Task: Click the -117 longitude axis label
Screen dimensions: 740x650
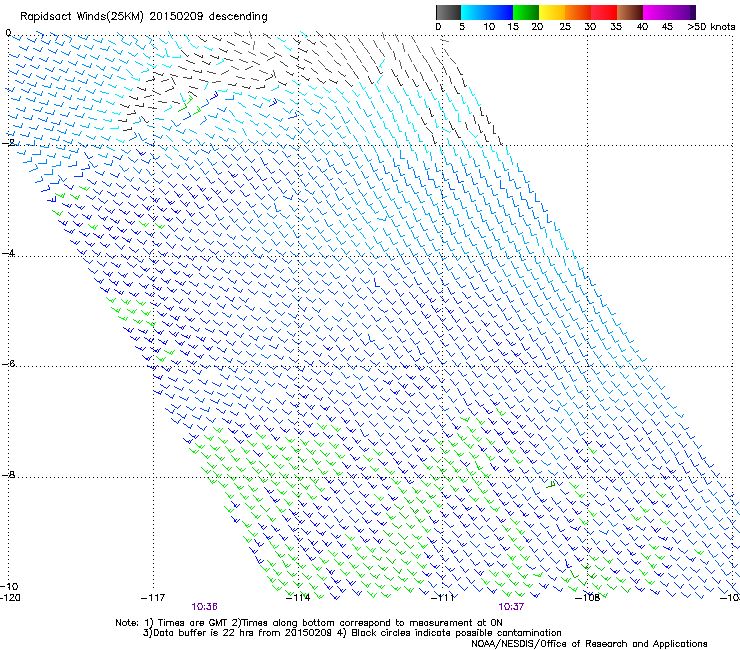Action: 153,598
